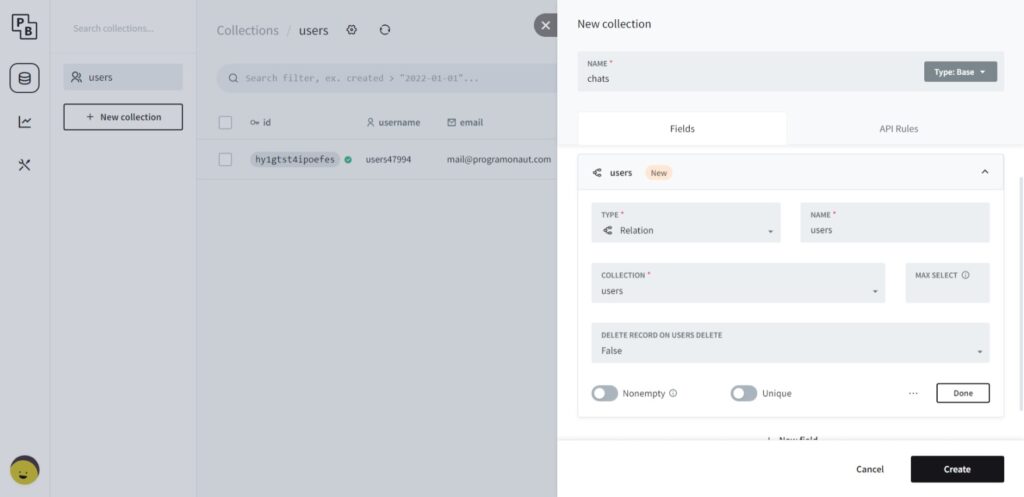Refresh the users records list
Image resolution: width=1024 pixels, height=497 pixels.
(x=385, y=30)
